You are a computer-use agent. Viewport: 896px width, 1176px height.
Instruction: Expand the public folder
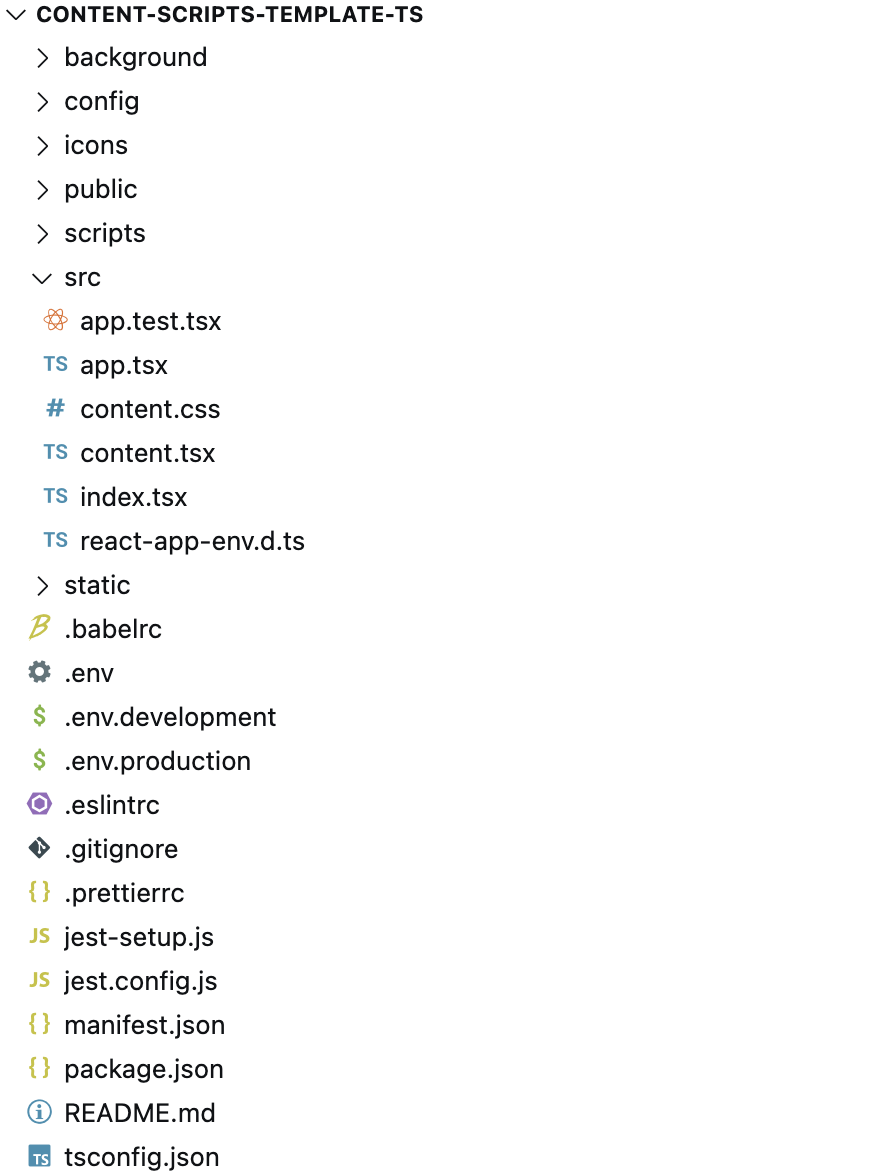pyautogui.click(x=42, y=189)
